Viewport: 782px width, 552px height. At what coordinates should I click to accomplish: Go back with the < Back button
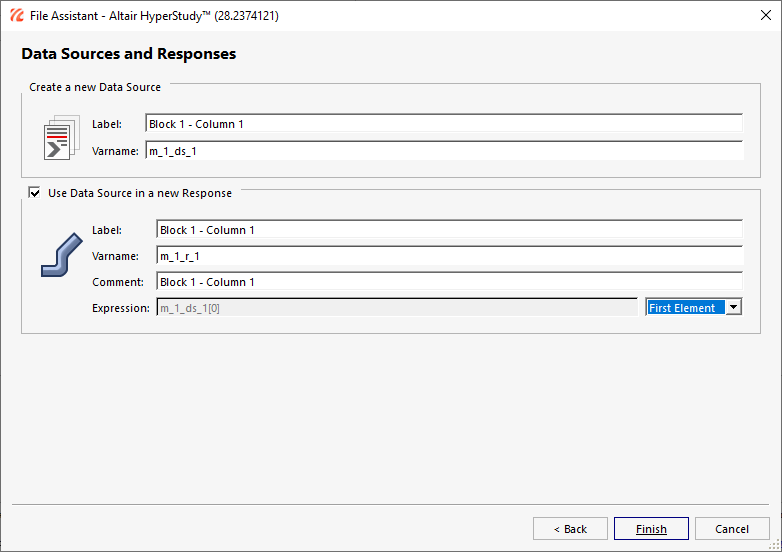coord(570,529)
